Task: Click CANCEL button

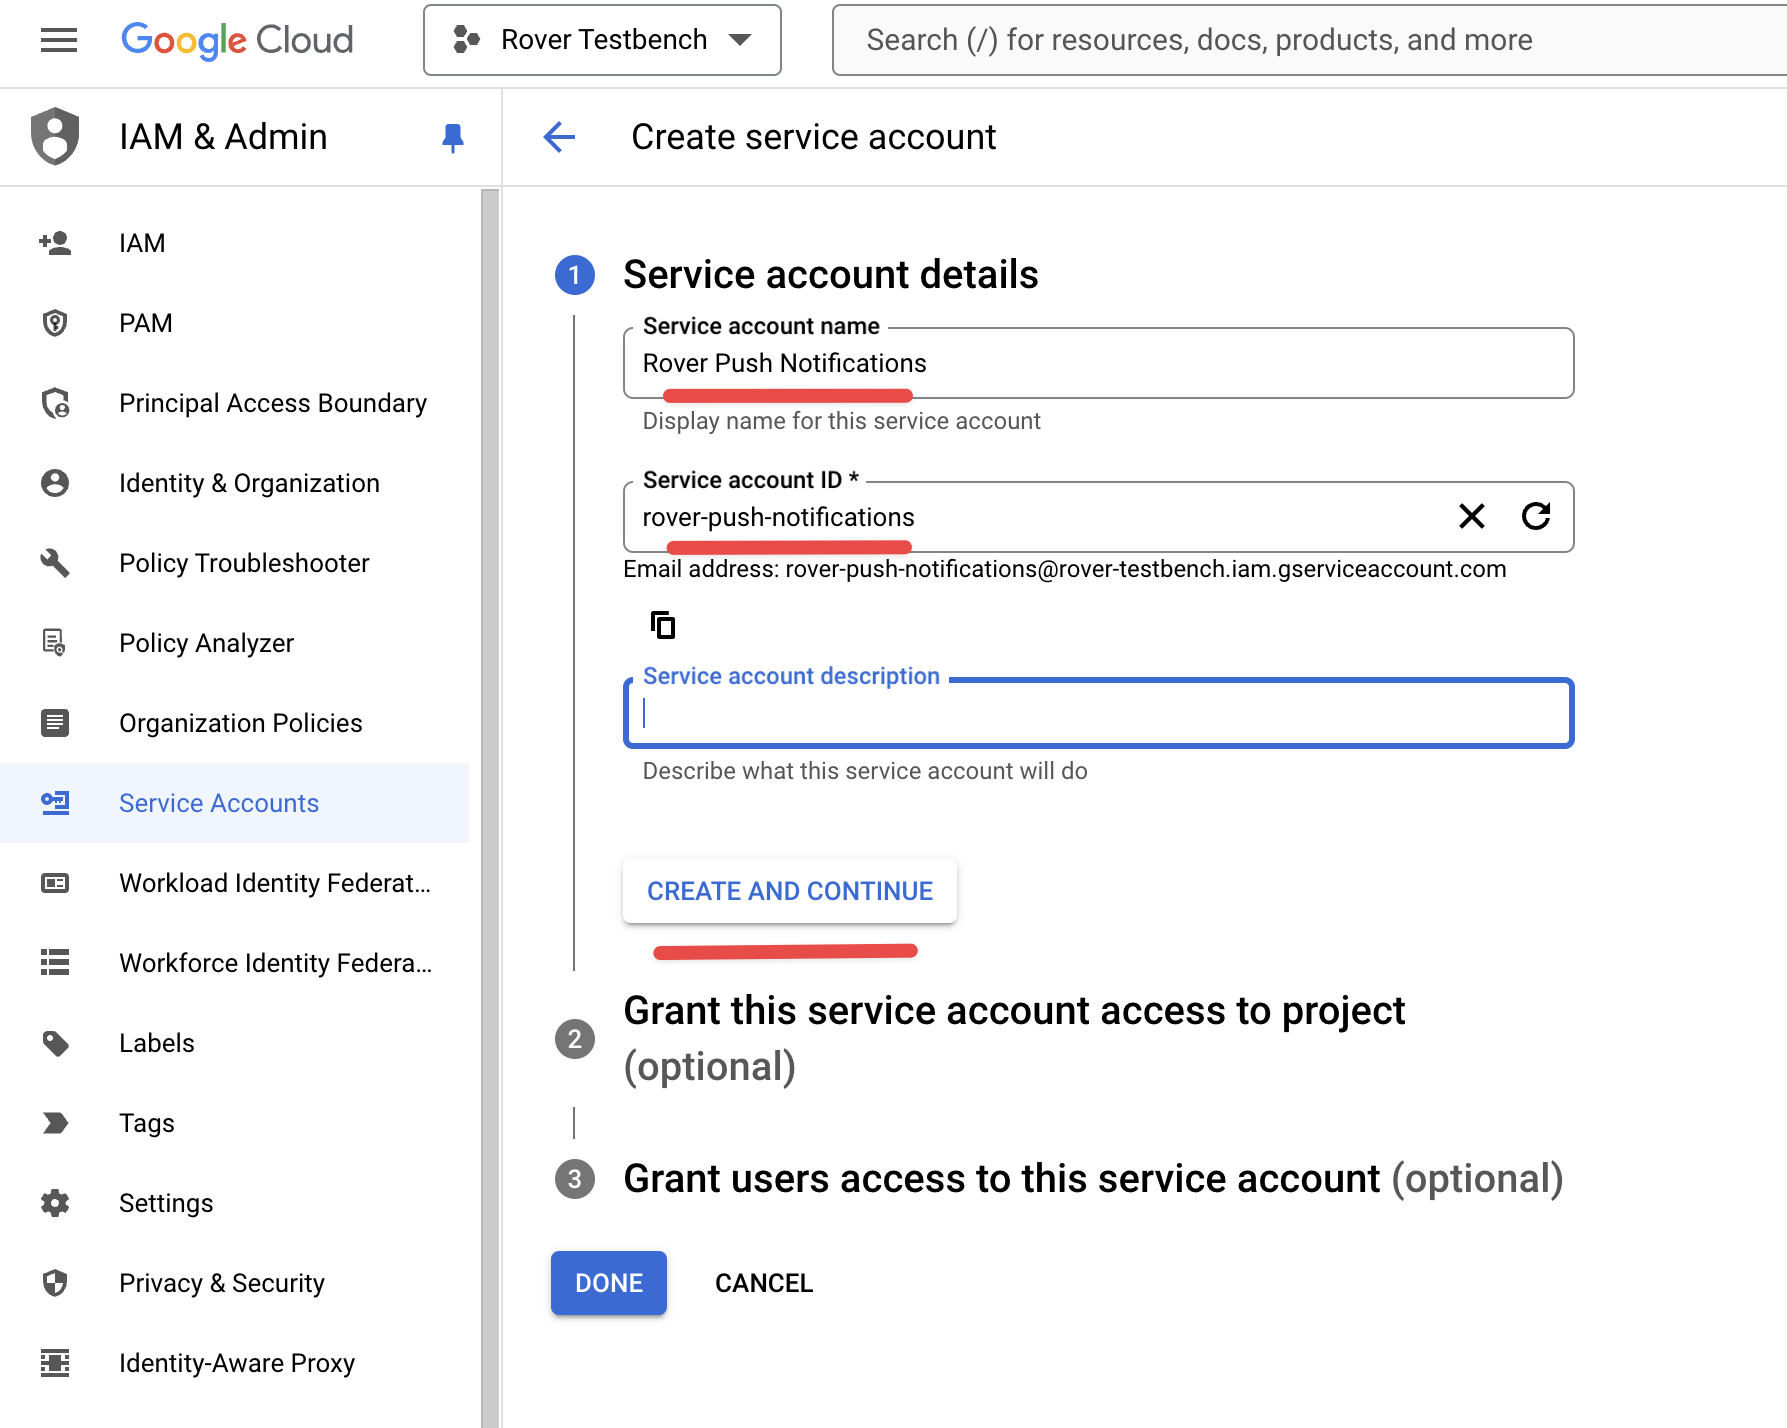Action: pos(764,1283)
